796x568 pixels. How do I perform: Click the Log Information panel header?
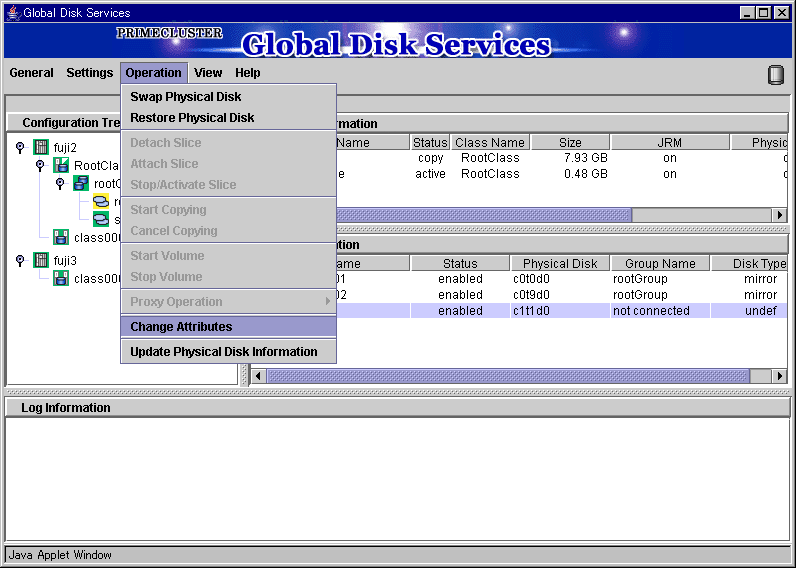[397, 408]
